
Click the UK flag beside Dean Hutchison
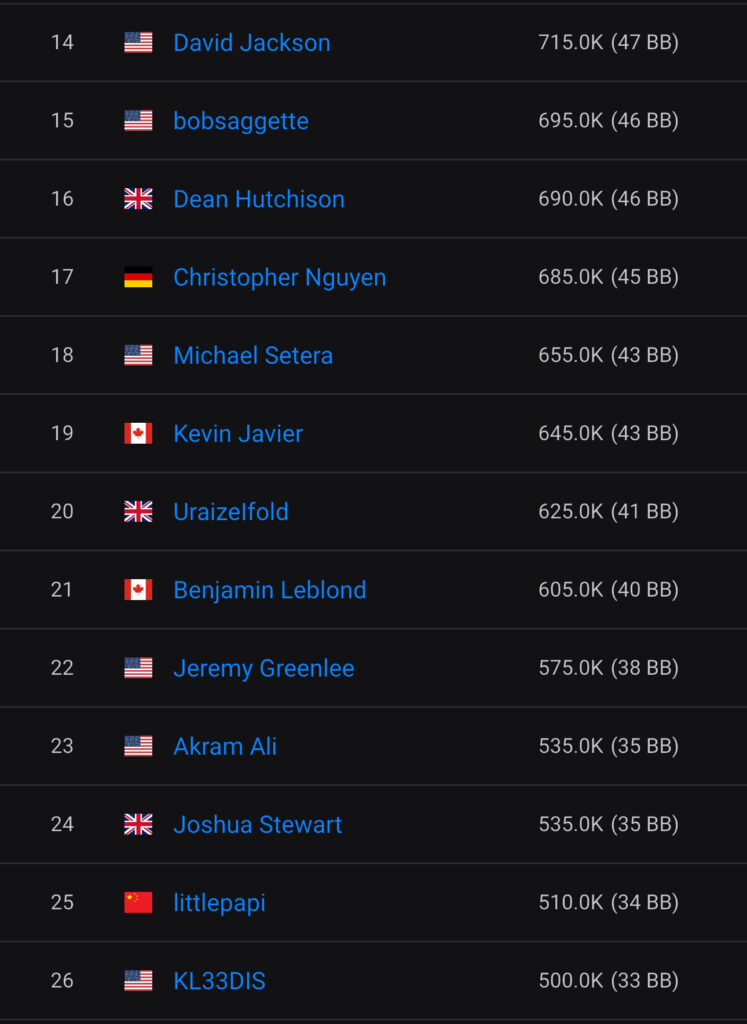(138, 199)
